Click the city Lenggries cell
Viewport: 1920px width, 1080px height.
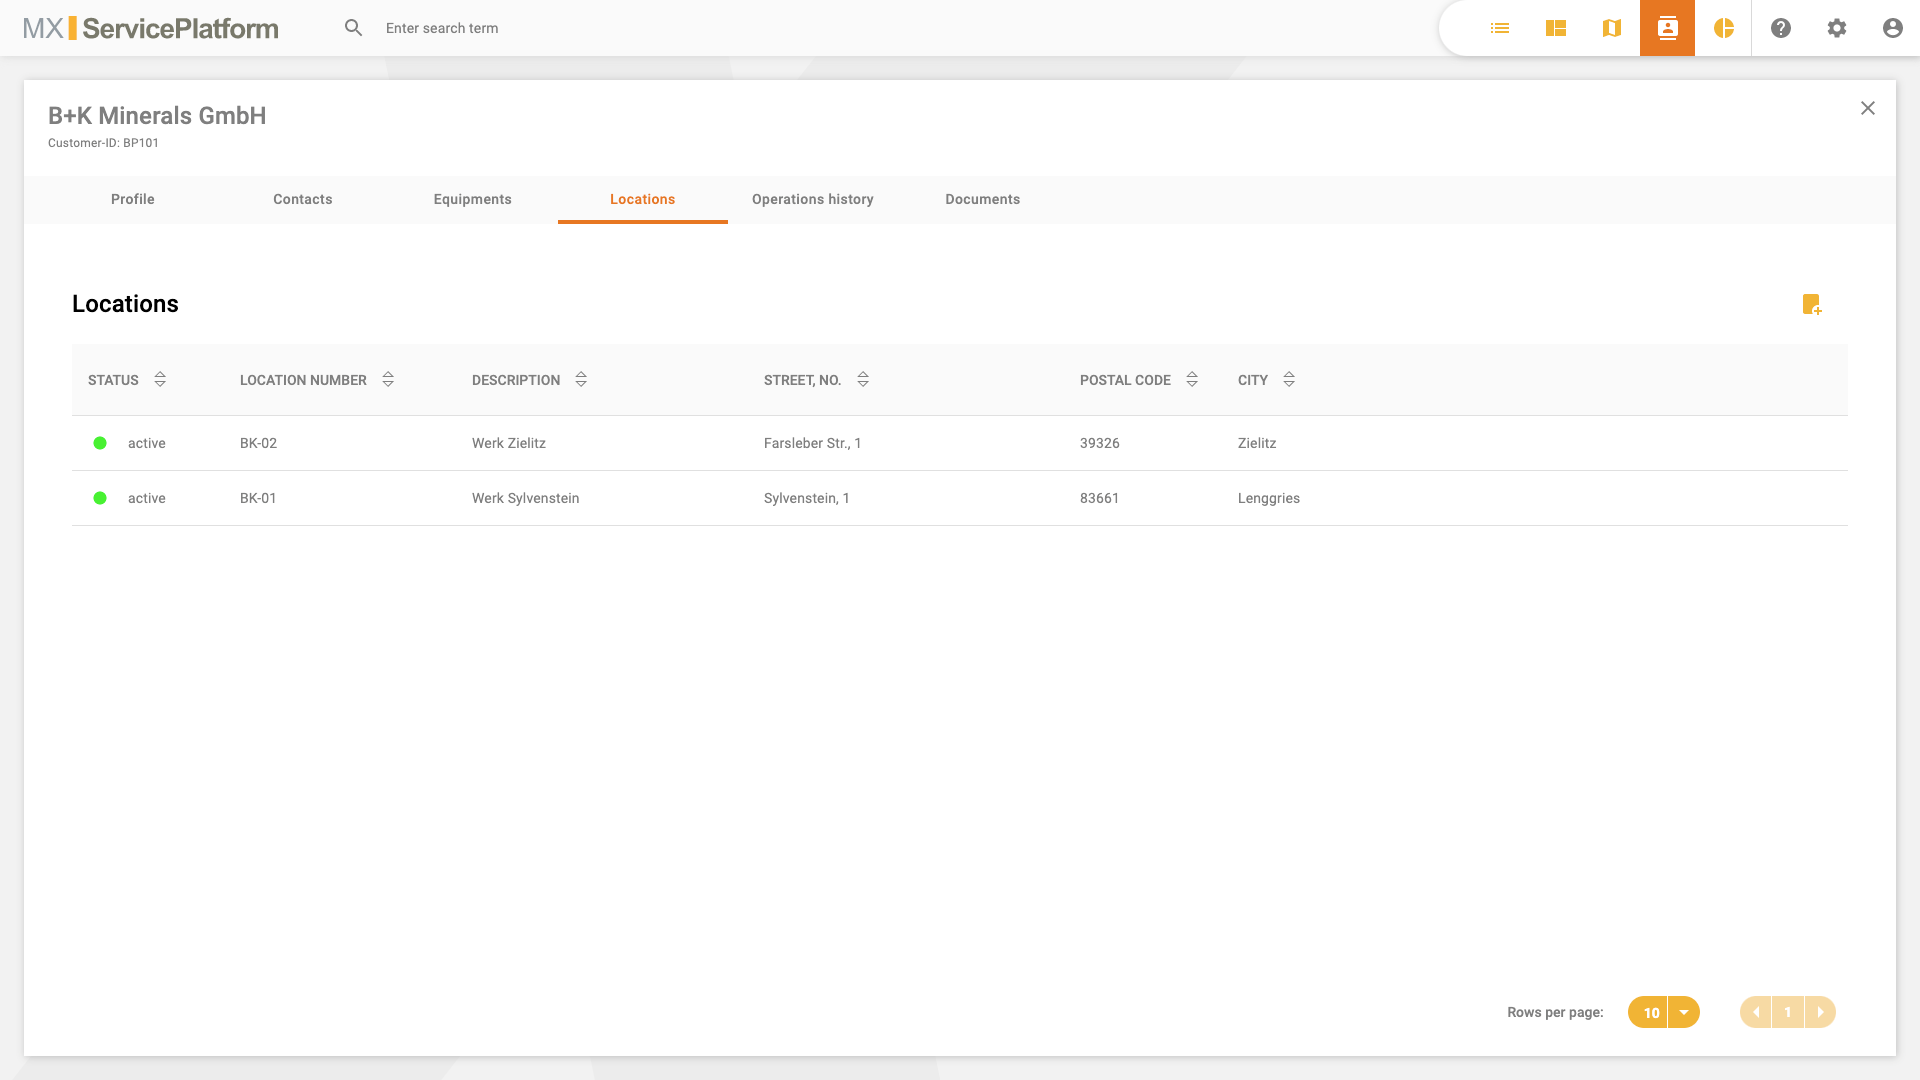(x=1269, y=498)
